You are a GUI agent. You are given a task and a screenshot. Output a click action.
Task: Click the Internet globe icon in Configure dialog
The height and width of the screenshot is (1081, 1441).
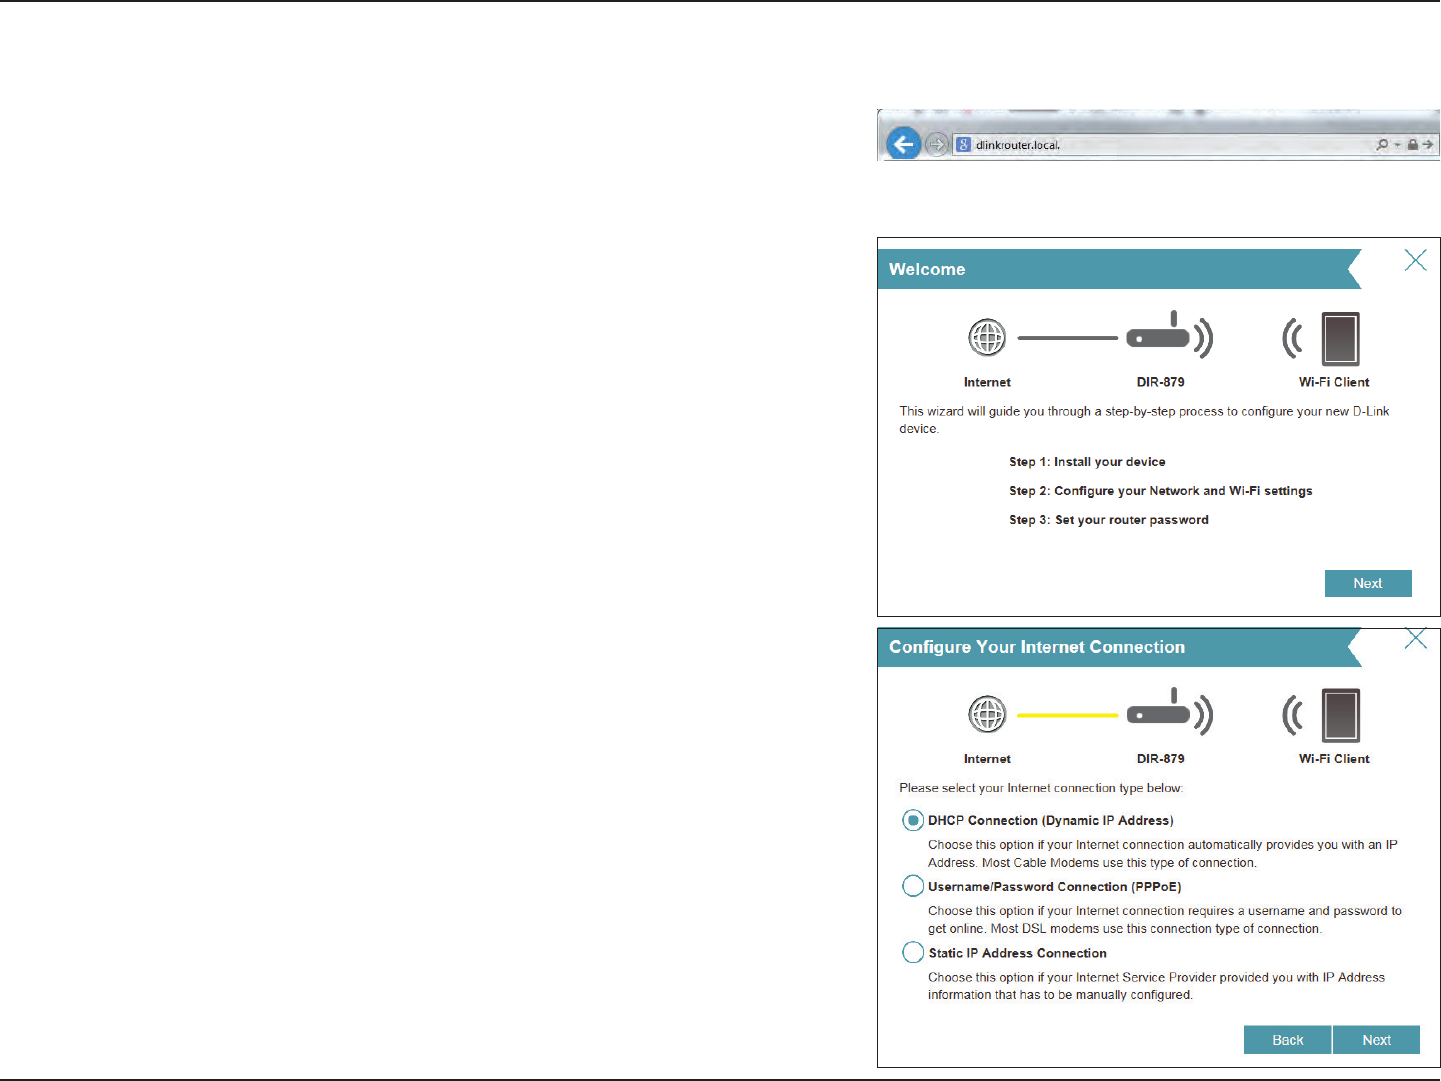(987, 715)
